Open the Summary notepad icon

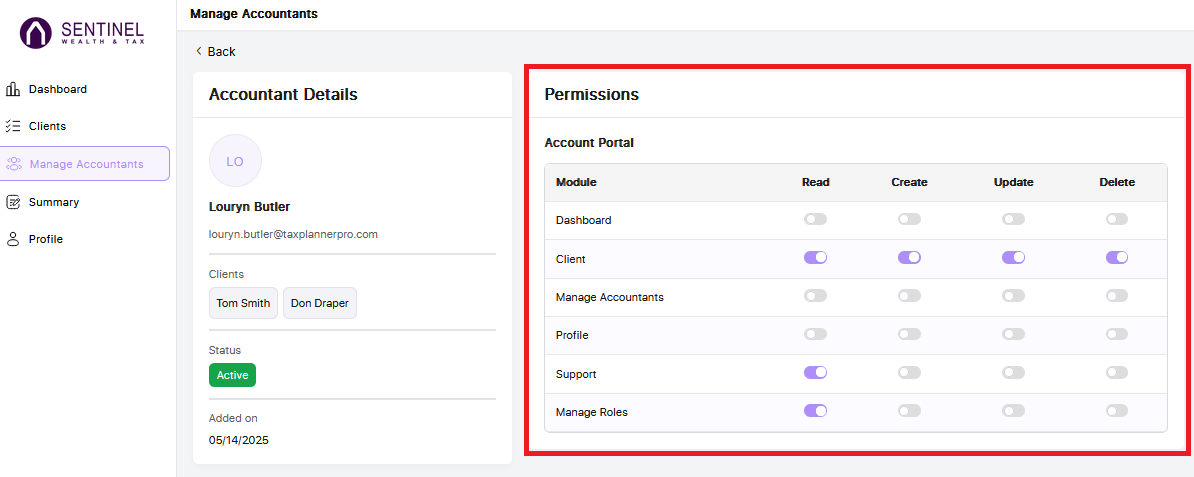point(13,202)
